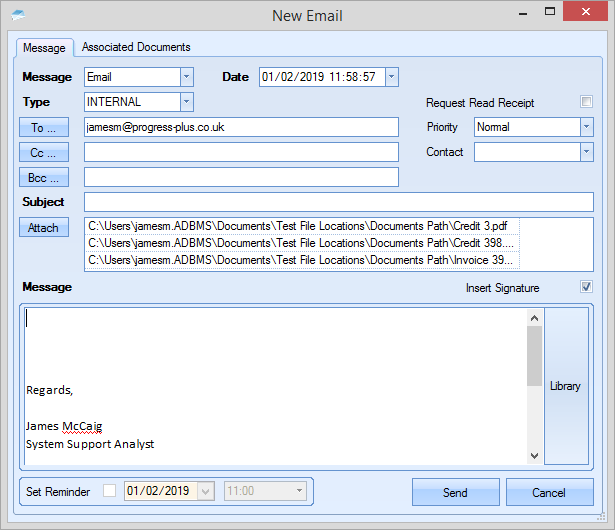The image size is (615, 530).
Task: Click the To... recipient button
Action: click(44, 127)
